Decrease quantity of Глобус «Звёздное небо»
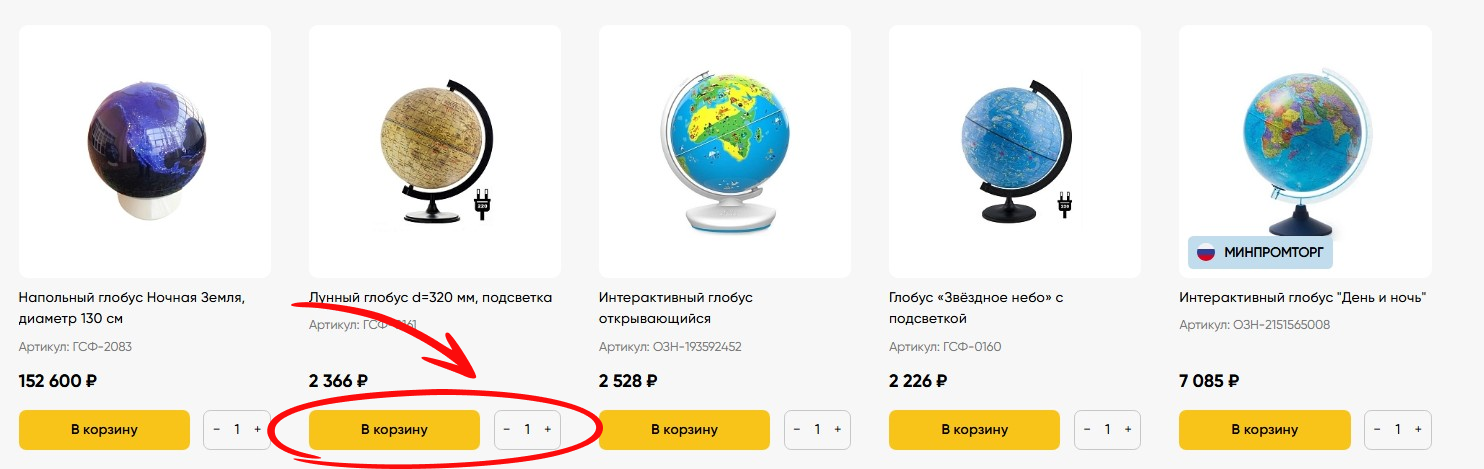The height and width of the screenshot is (469, 1484). 1087,429
